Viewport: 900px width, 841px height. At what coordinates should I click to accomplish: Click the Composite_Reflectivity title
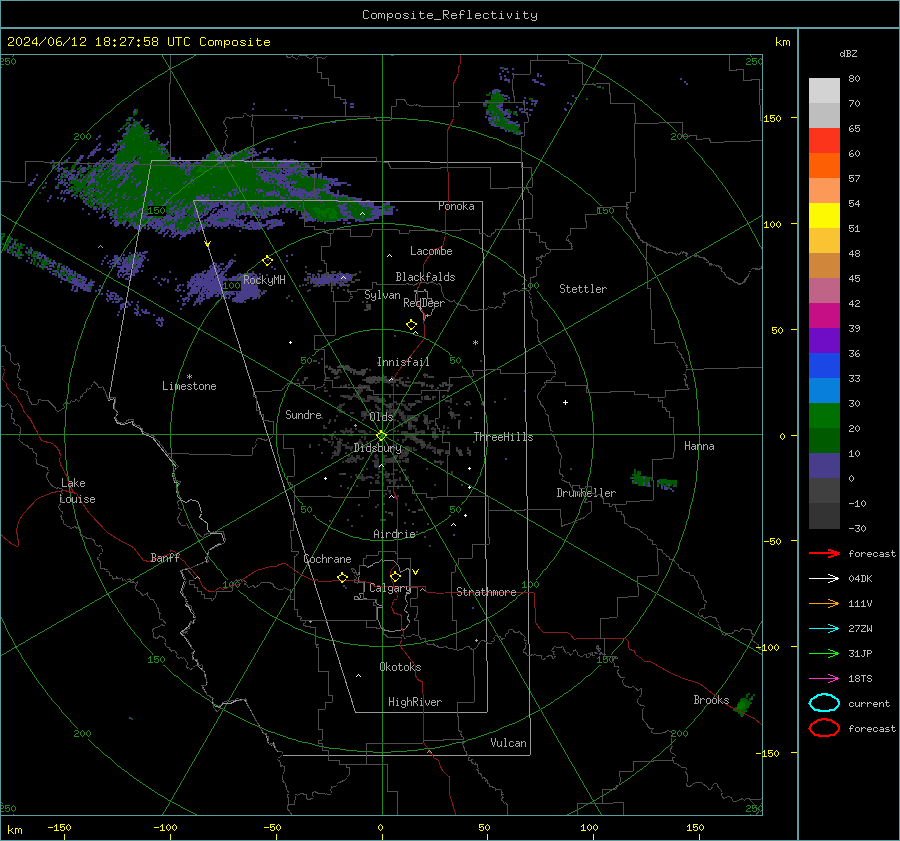pos(450,15)
